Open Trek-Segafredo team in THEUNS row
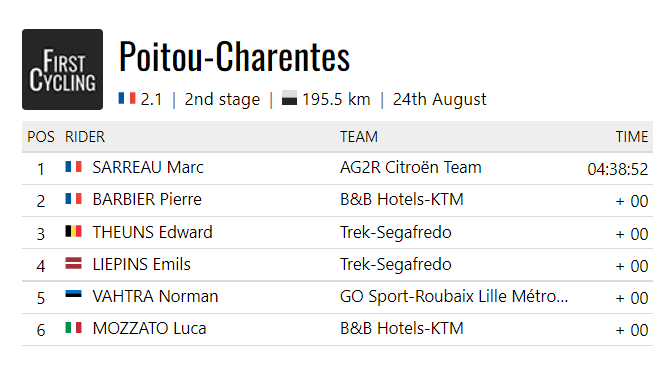Image resolution: width=665 pixels, height=378 pixels. (396, 232)
